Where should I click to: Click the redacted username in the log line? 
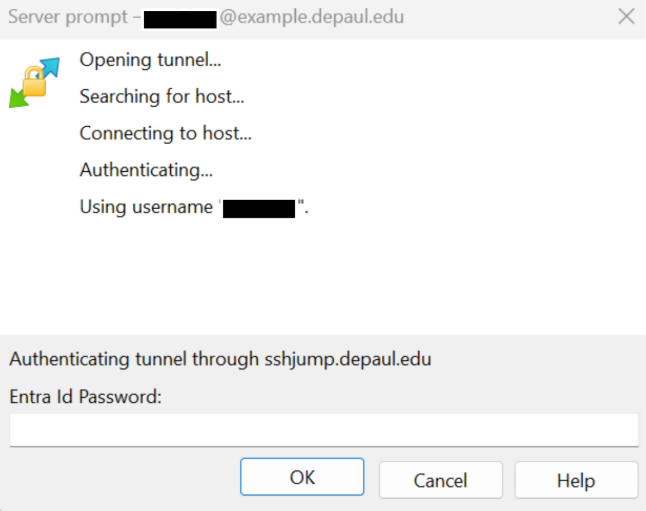(x=259, y=208)
